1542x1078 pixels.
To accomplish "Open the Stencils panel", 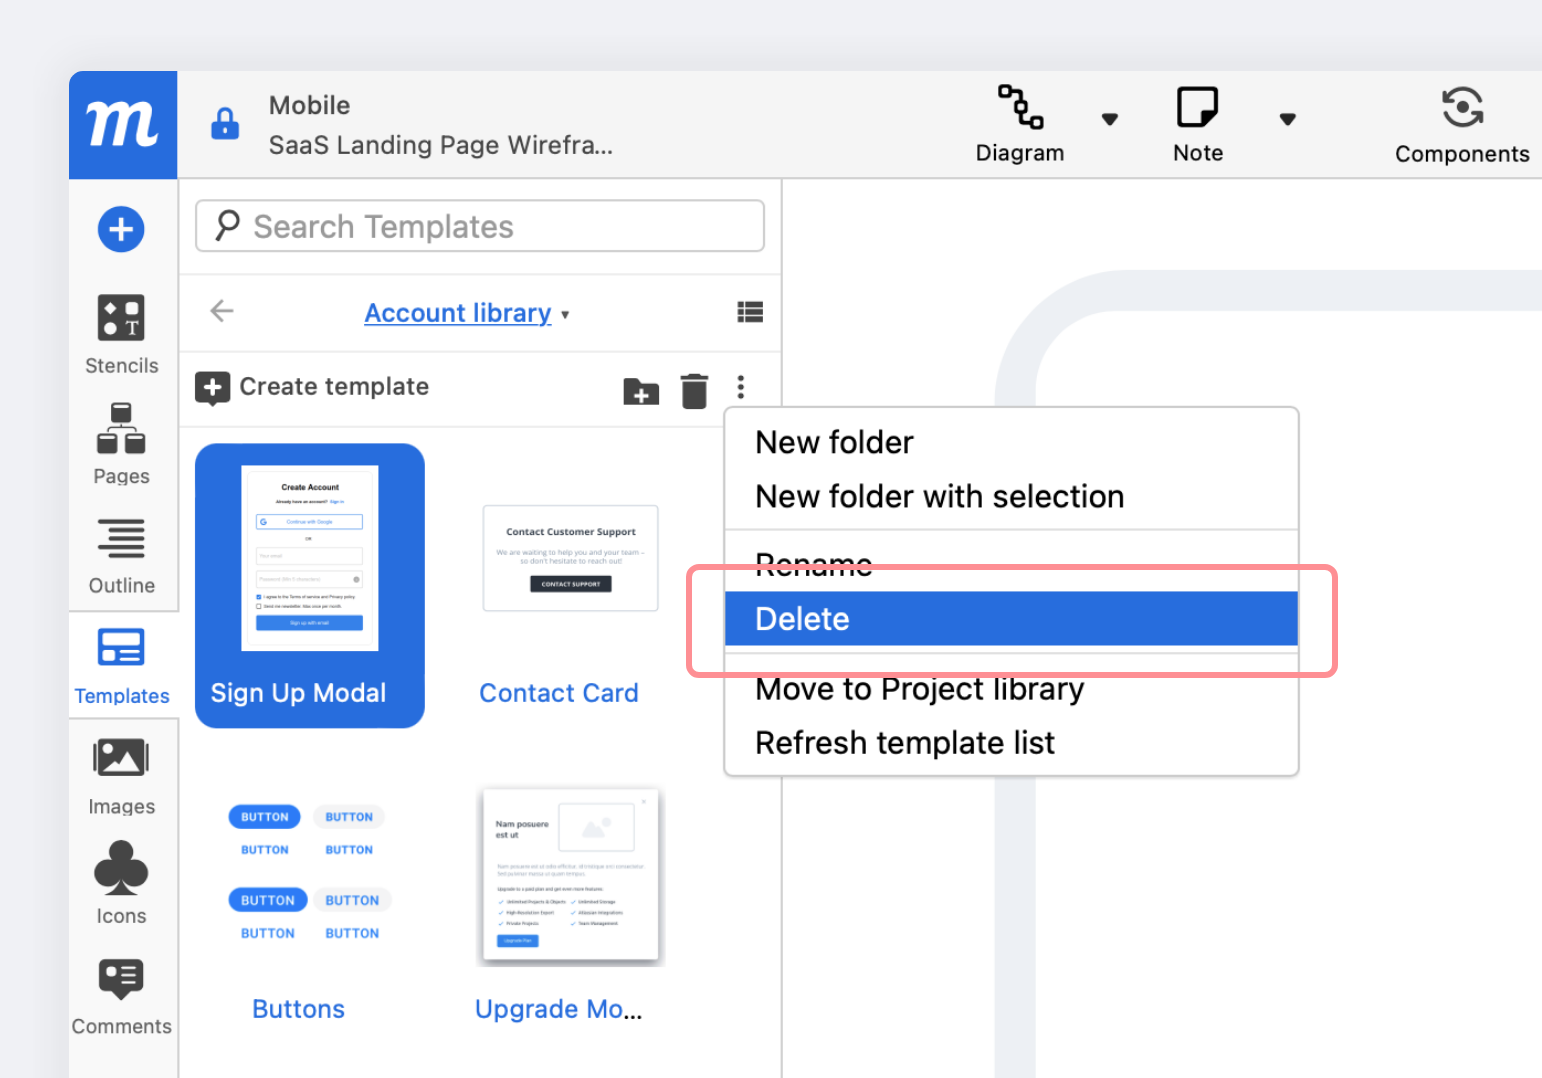I will point(120,335).
